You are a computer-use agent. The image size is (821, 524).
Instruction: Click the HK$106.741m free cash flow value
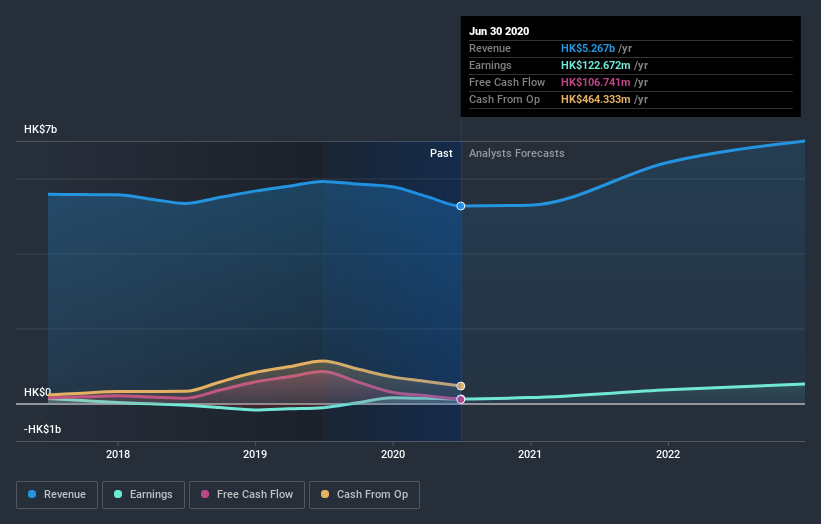[x=595, y=82]
